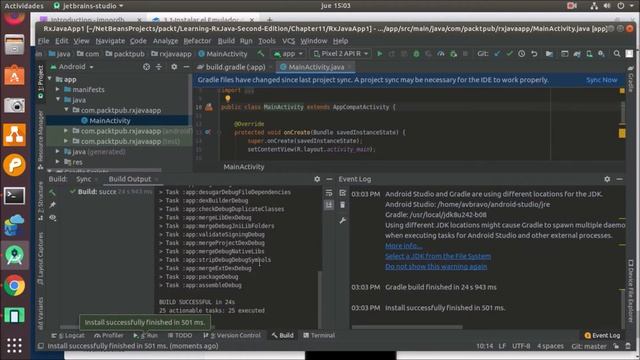Click the Attach Debugger to process icon
Image resolution: width=640 pixels, height=360 pixels.
tap(453, 54)
